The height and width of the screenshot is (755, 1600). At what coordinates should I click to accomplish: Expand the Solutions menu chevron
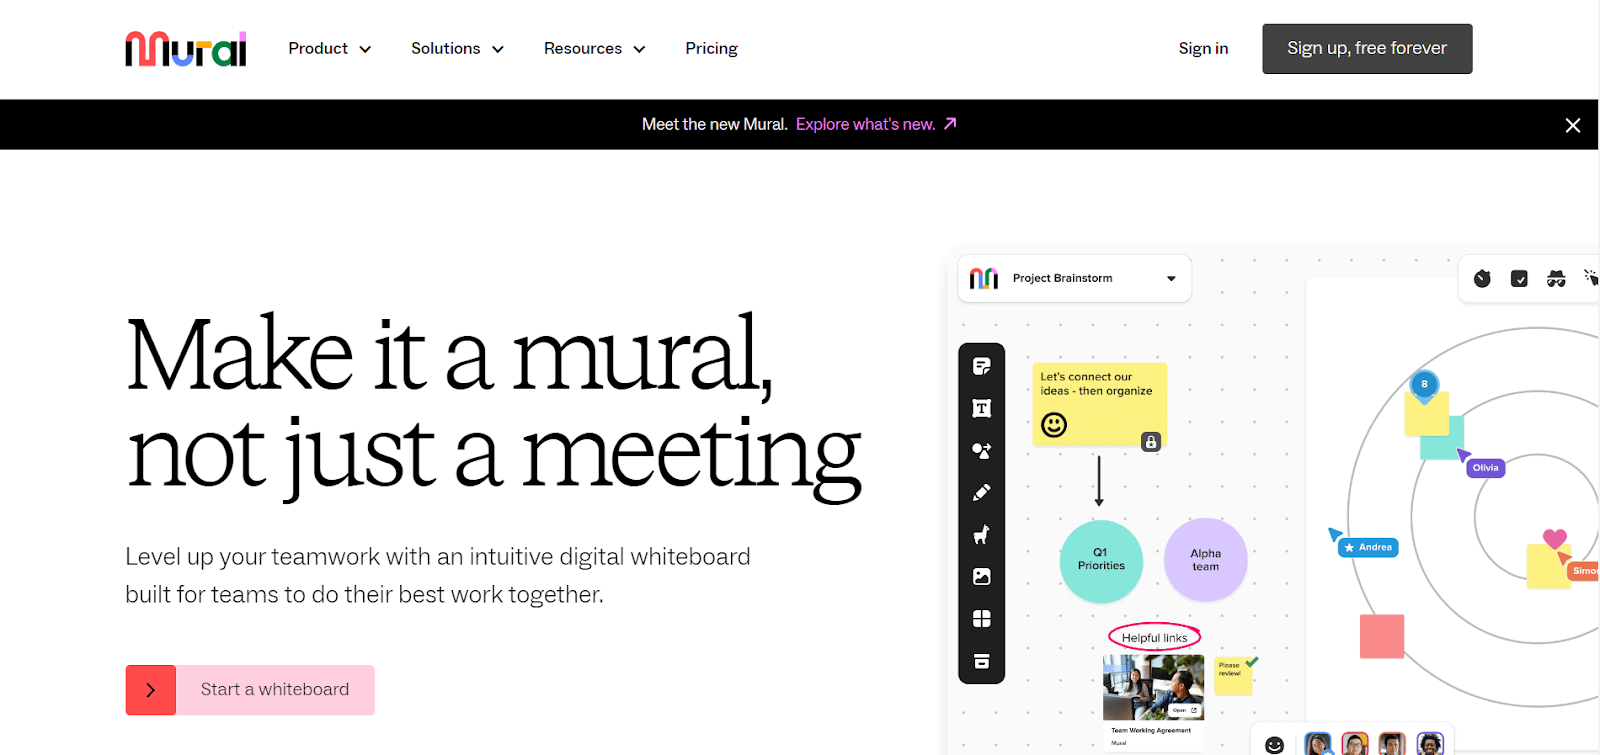[x=498, y=49]
